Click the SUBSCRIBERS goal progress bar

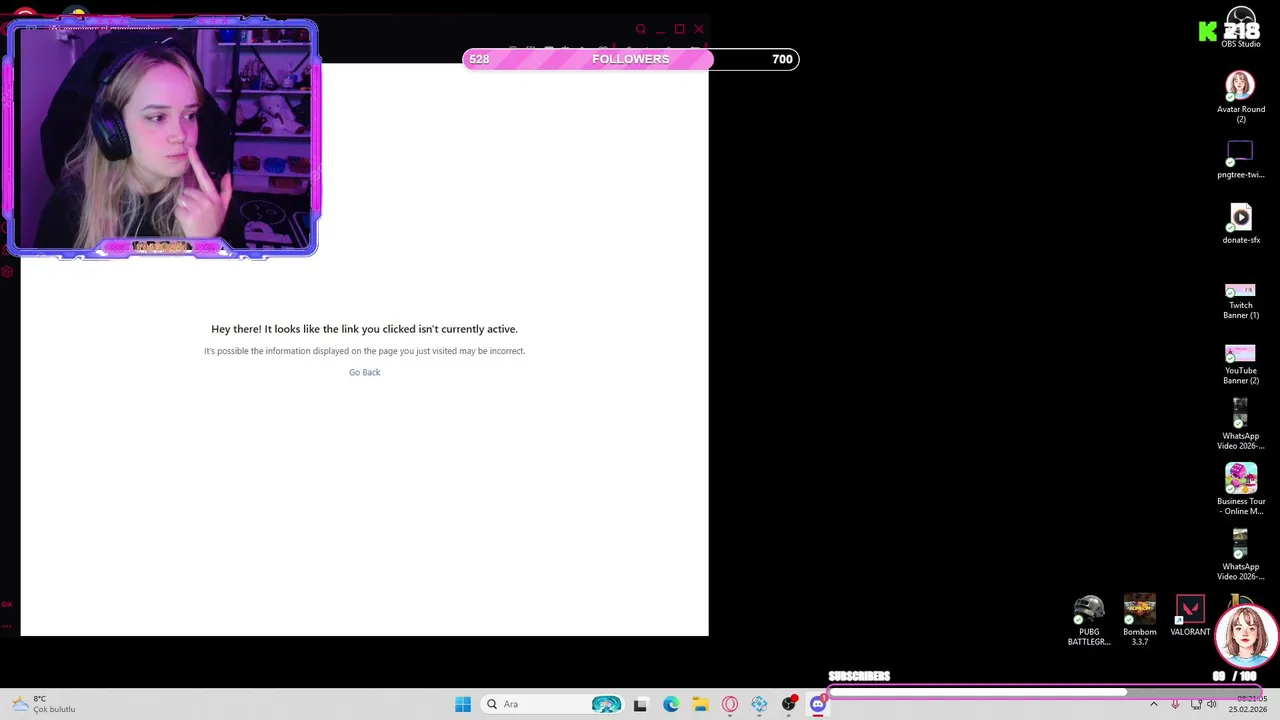point(1043,692)
